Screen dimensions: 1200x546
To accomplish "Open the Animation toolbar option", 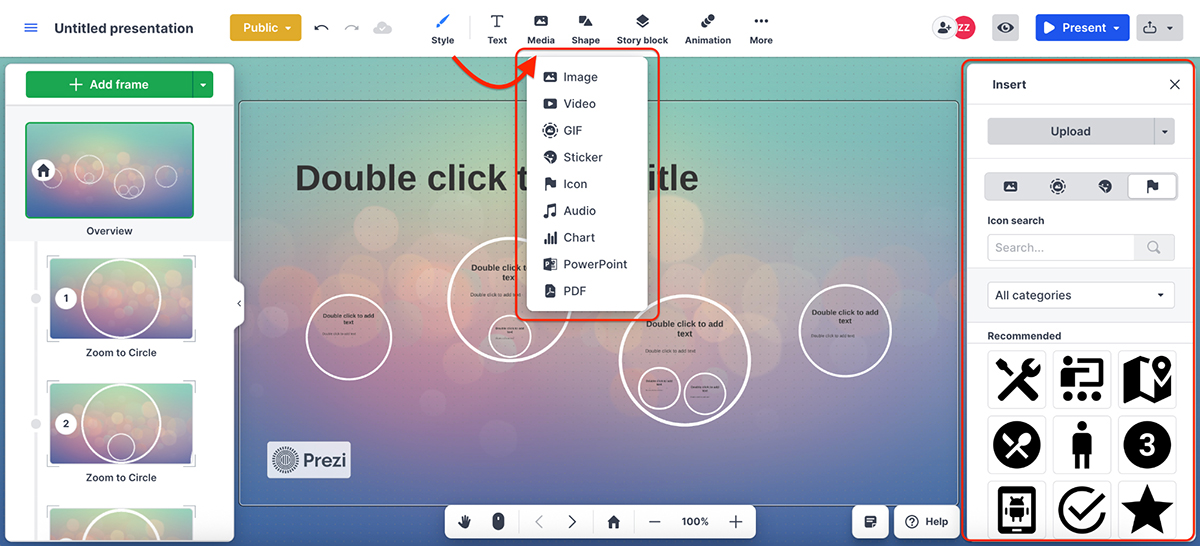I will [x=708, y=28].
